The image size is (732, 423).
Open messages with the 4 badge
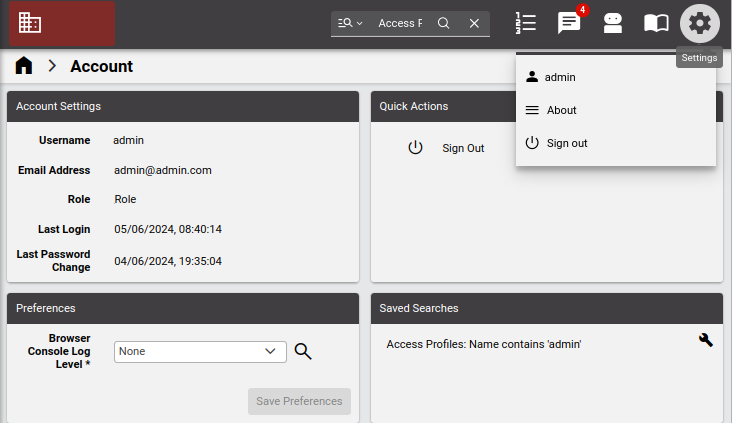point(569,23)
